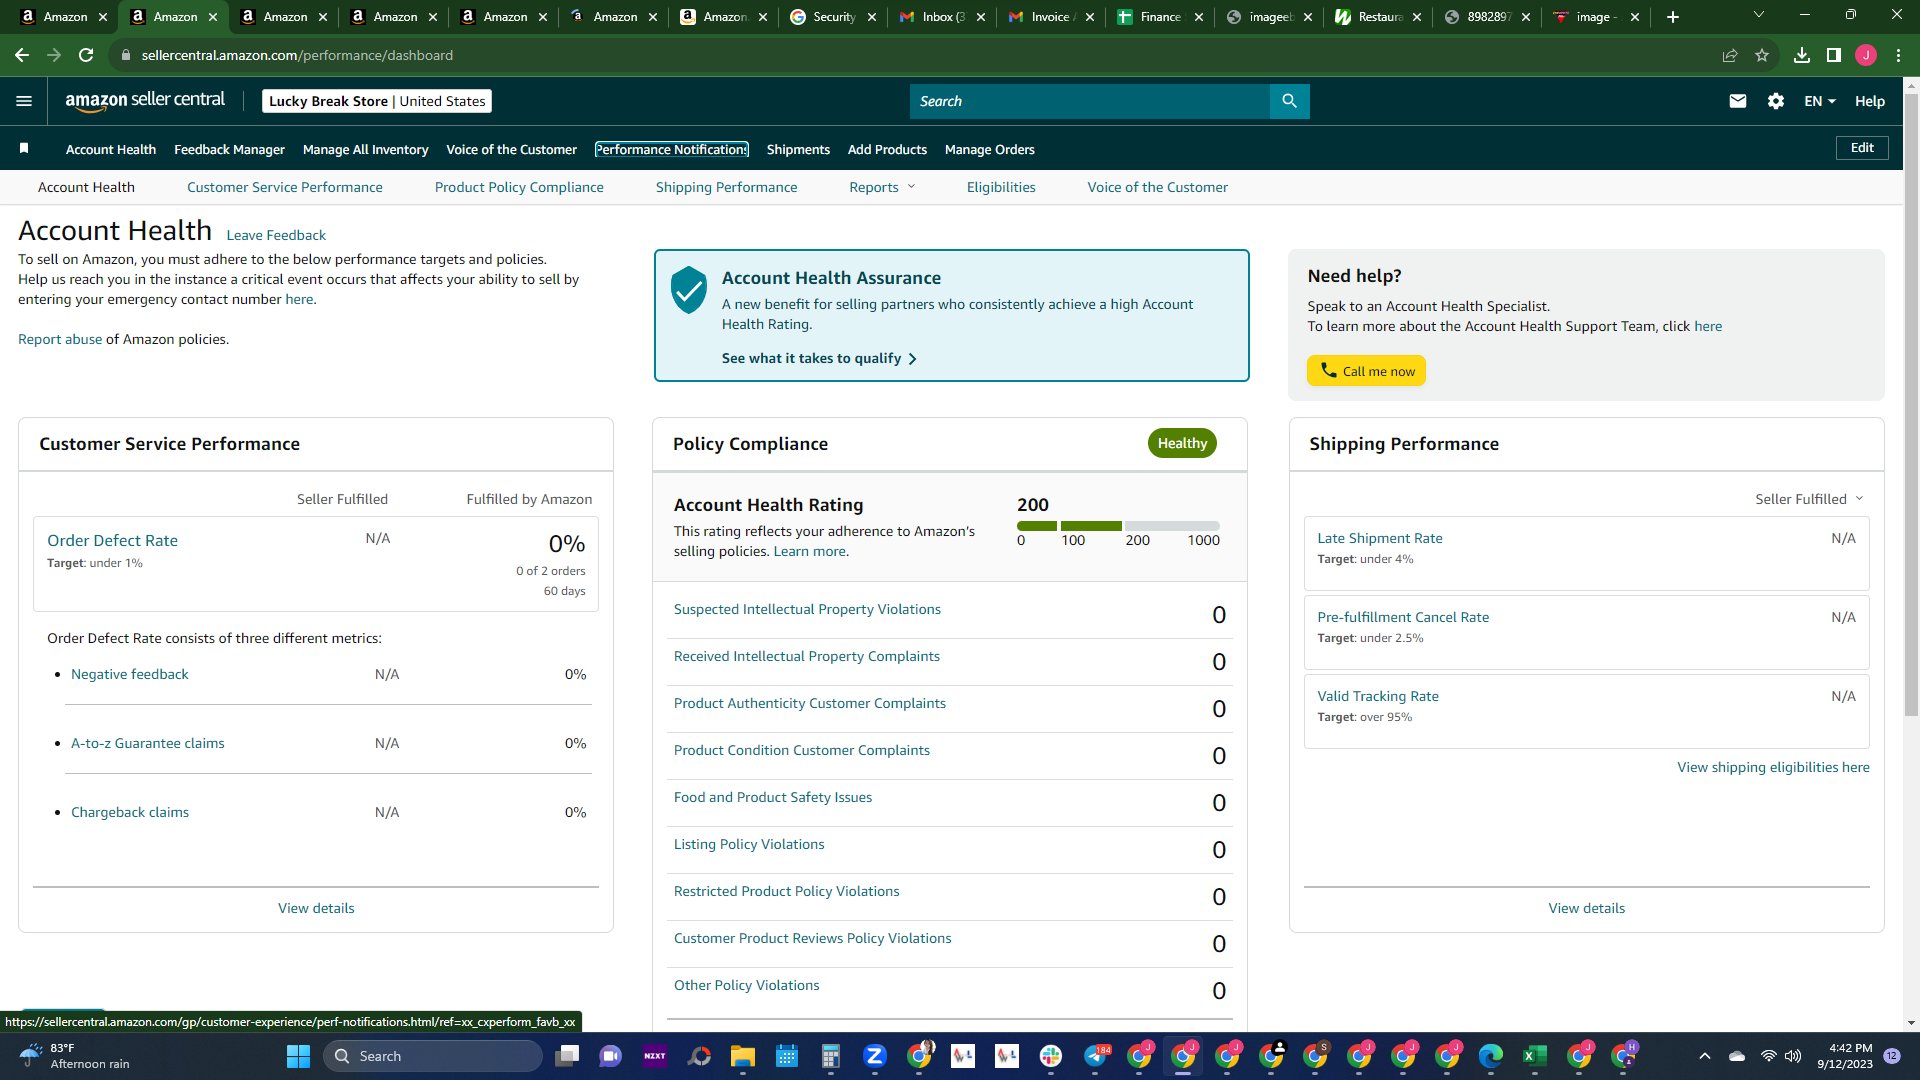View details for Customer Service Performance
The height and width of the screenshot is (1080, 1920).
coord(316,908)
